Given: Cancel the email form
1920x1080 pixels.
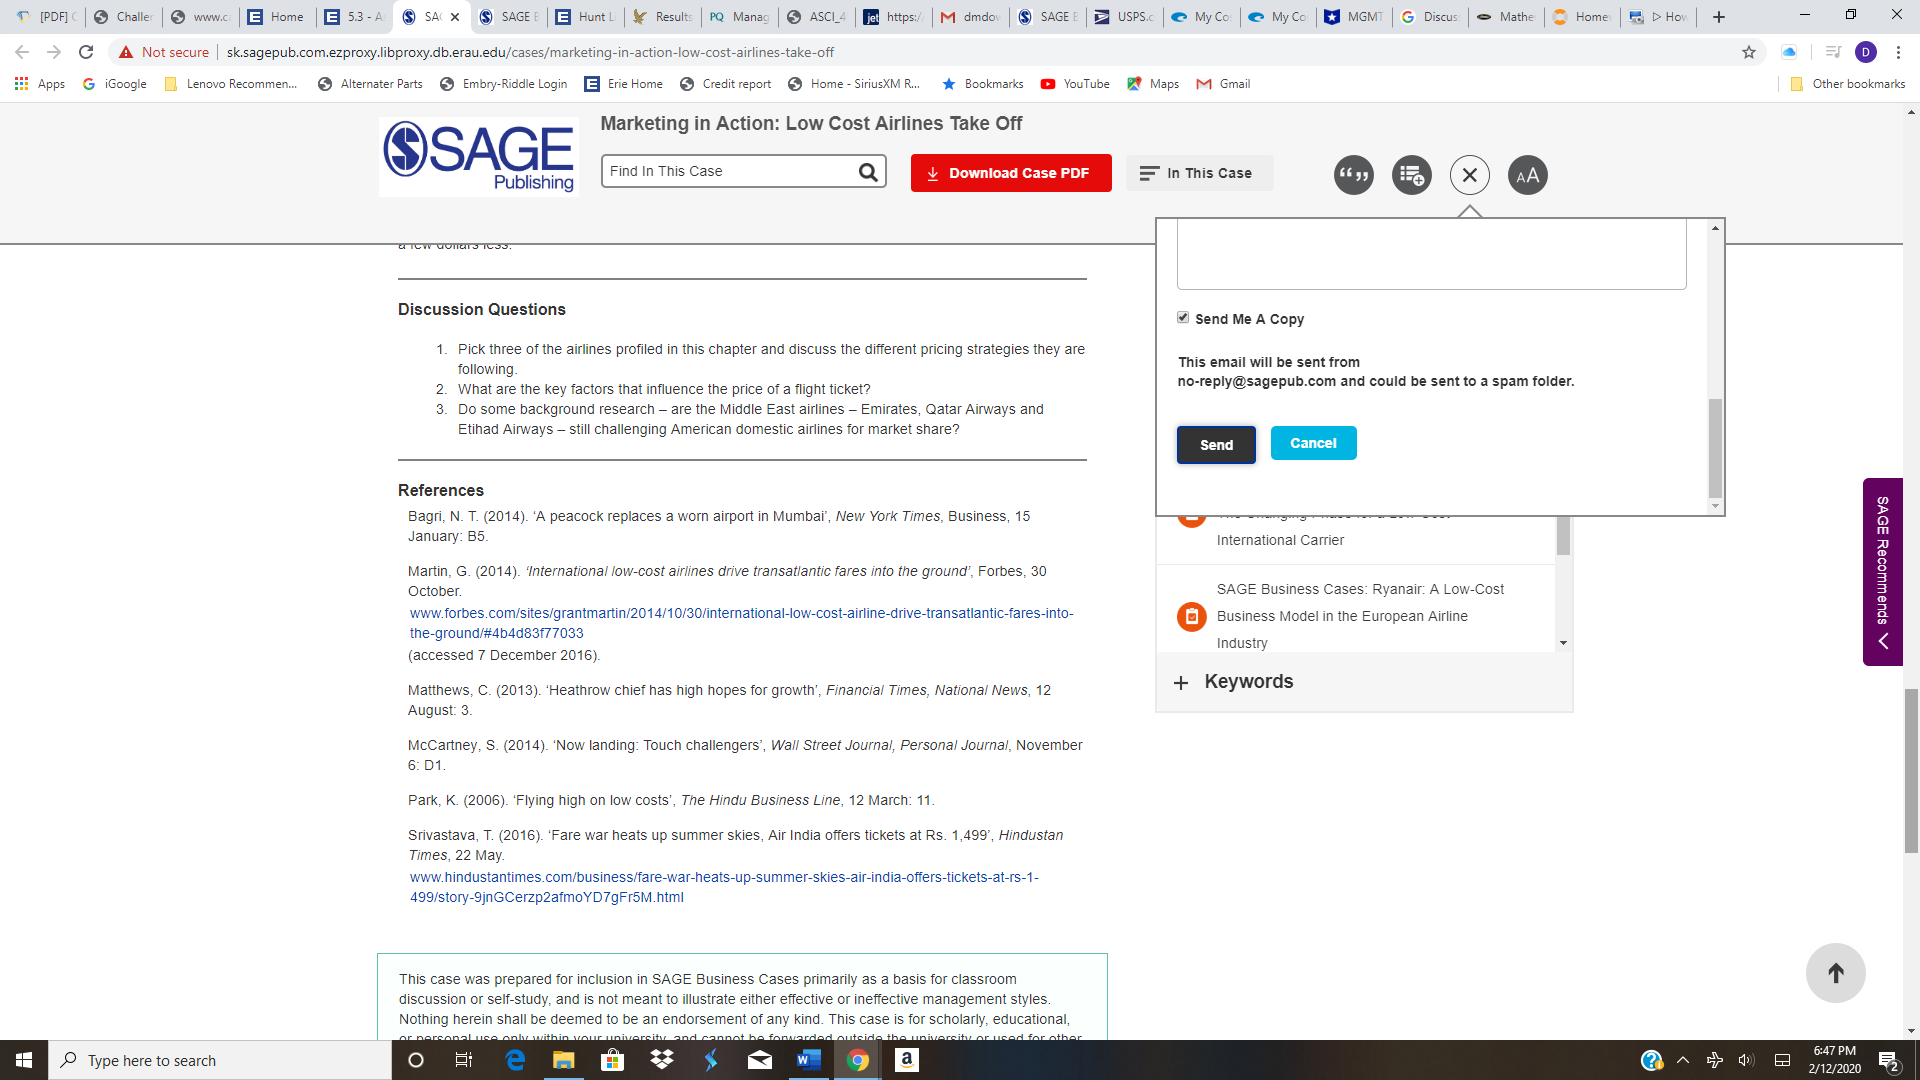Looking at the screenshot, I should [1313, 443].
